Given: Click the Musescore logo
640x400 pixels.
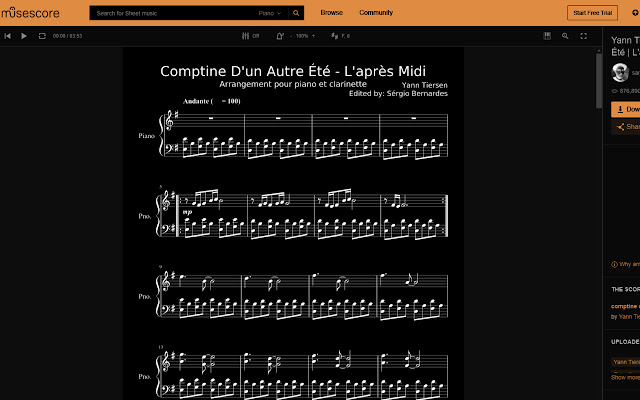Looking at the screenshot, I should (x=30, y=13).
